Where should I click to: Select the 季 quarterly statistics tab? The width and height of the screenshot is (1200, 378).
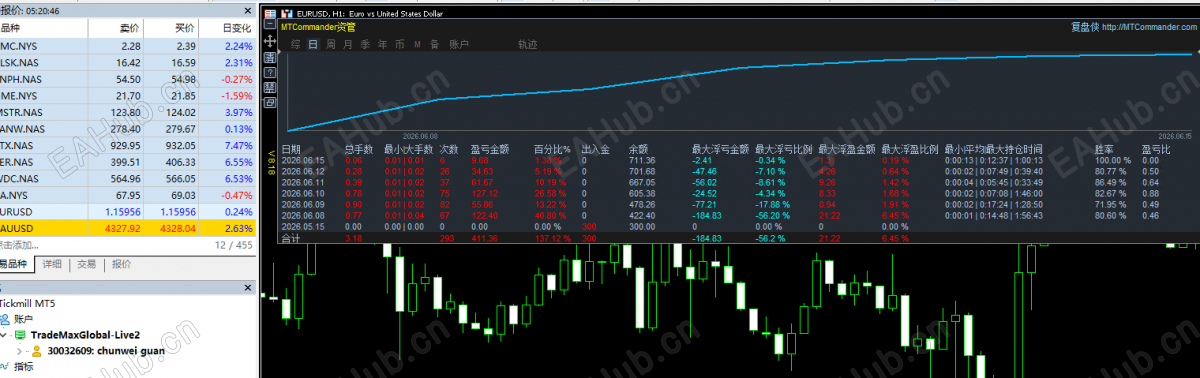(365, 45)
